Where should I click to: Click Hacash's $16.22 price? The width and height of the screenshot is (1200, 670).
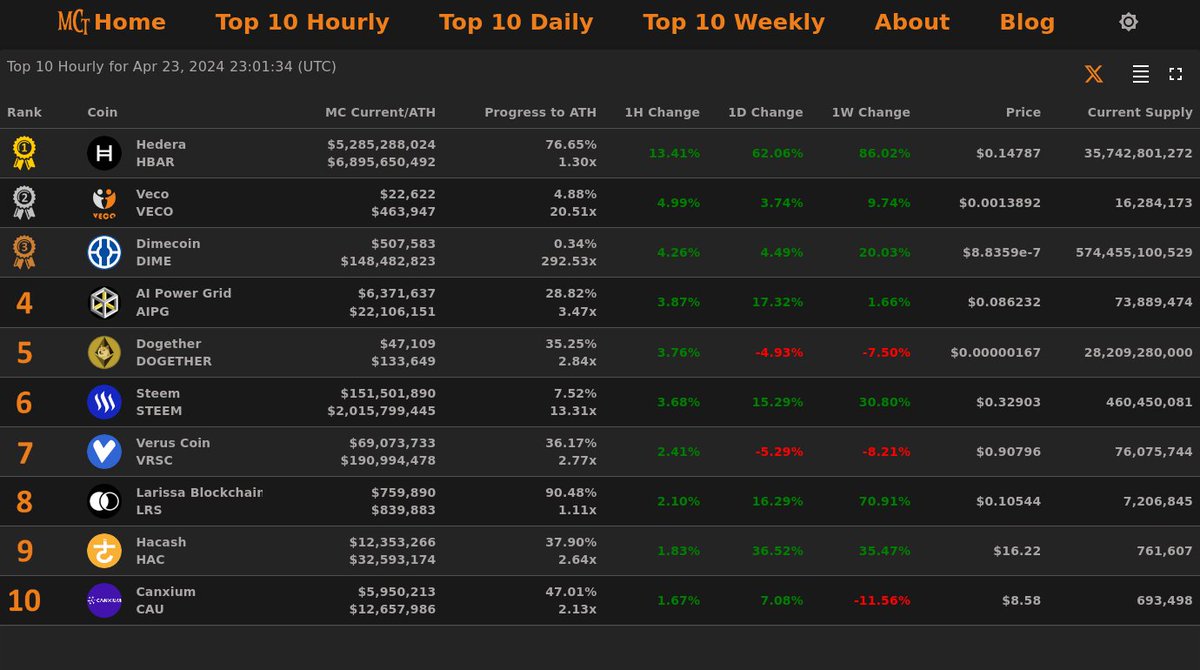pyautogui.click(x=1017, y=551)
